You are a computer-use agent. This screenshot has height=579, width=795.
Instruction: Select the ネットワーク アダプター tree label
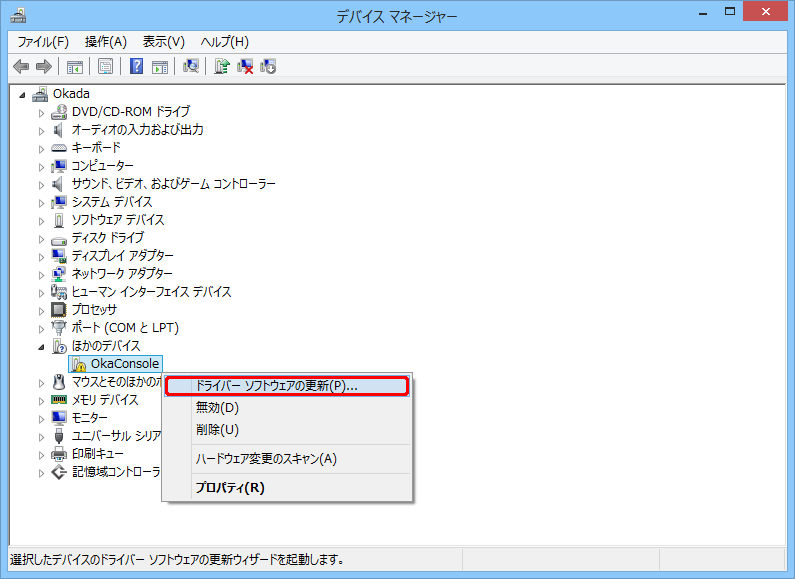tap(122, 274)
